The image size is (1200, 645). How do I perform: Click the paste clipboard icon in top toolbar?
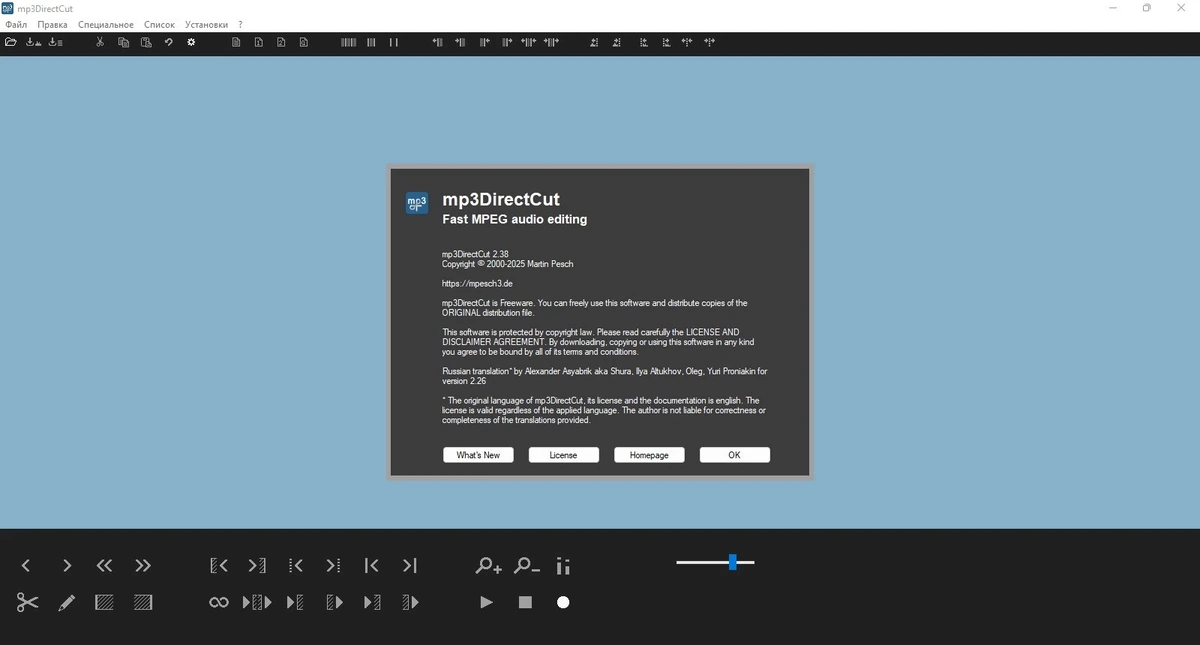point(146,42)
